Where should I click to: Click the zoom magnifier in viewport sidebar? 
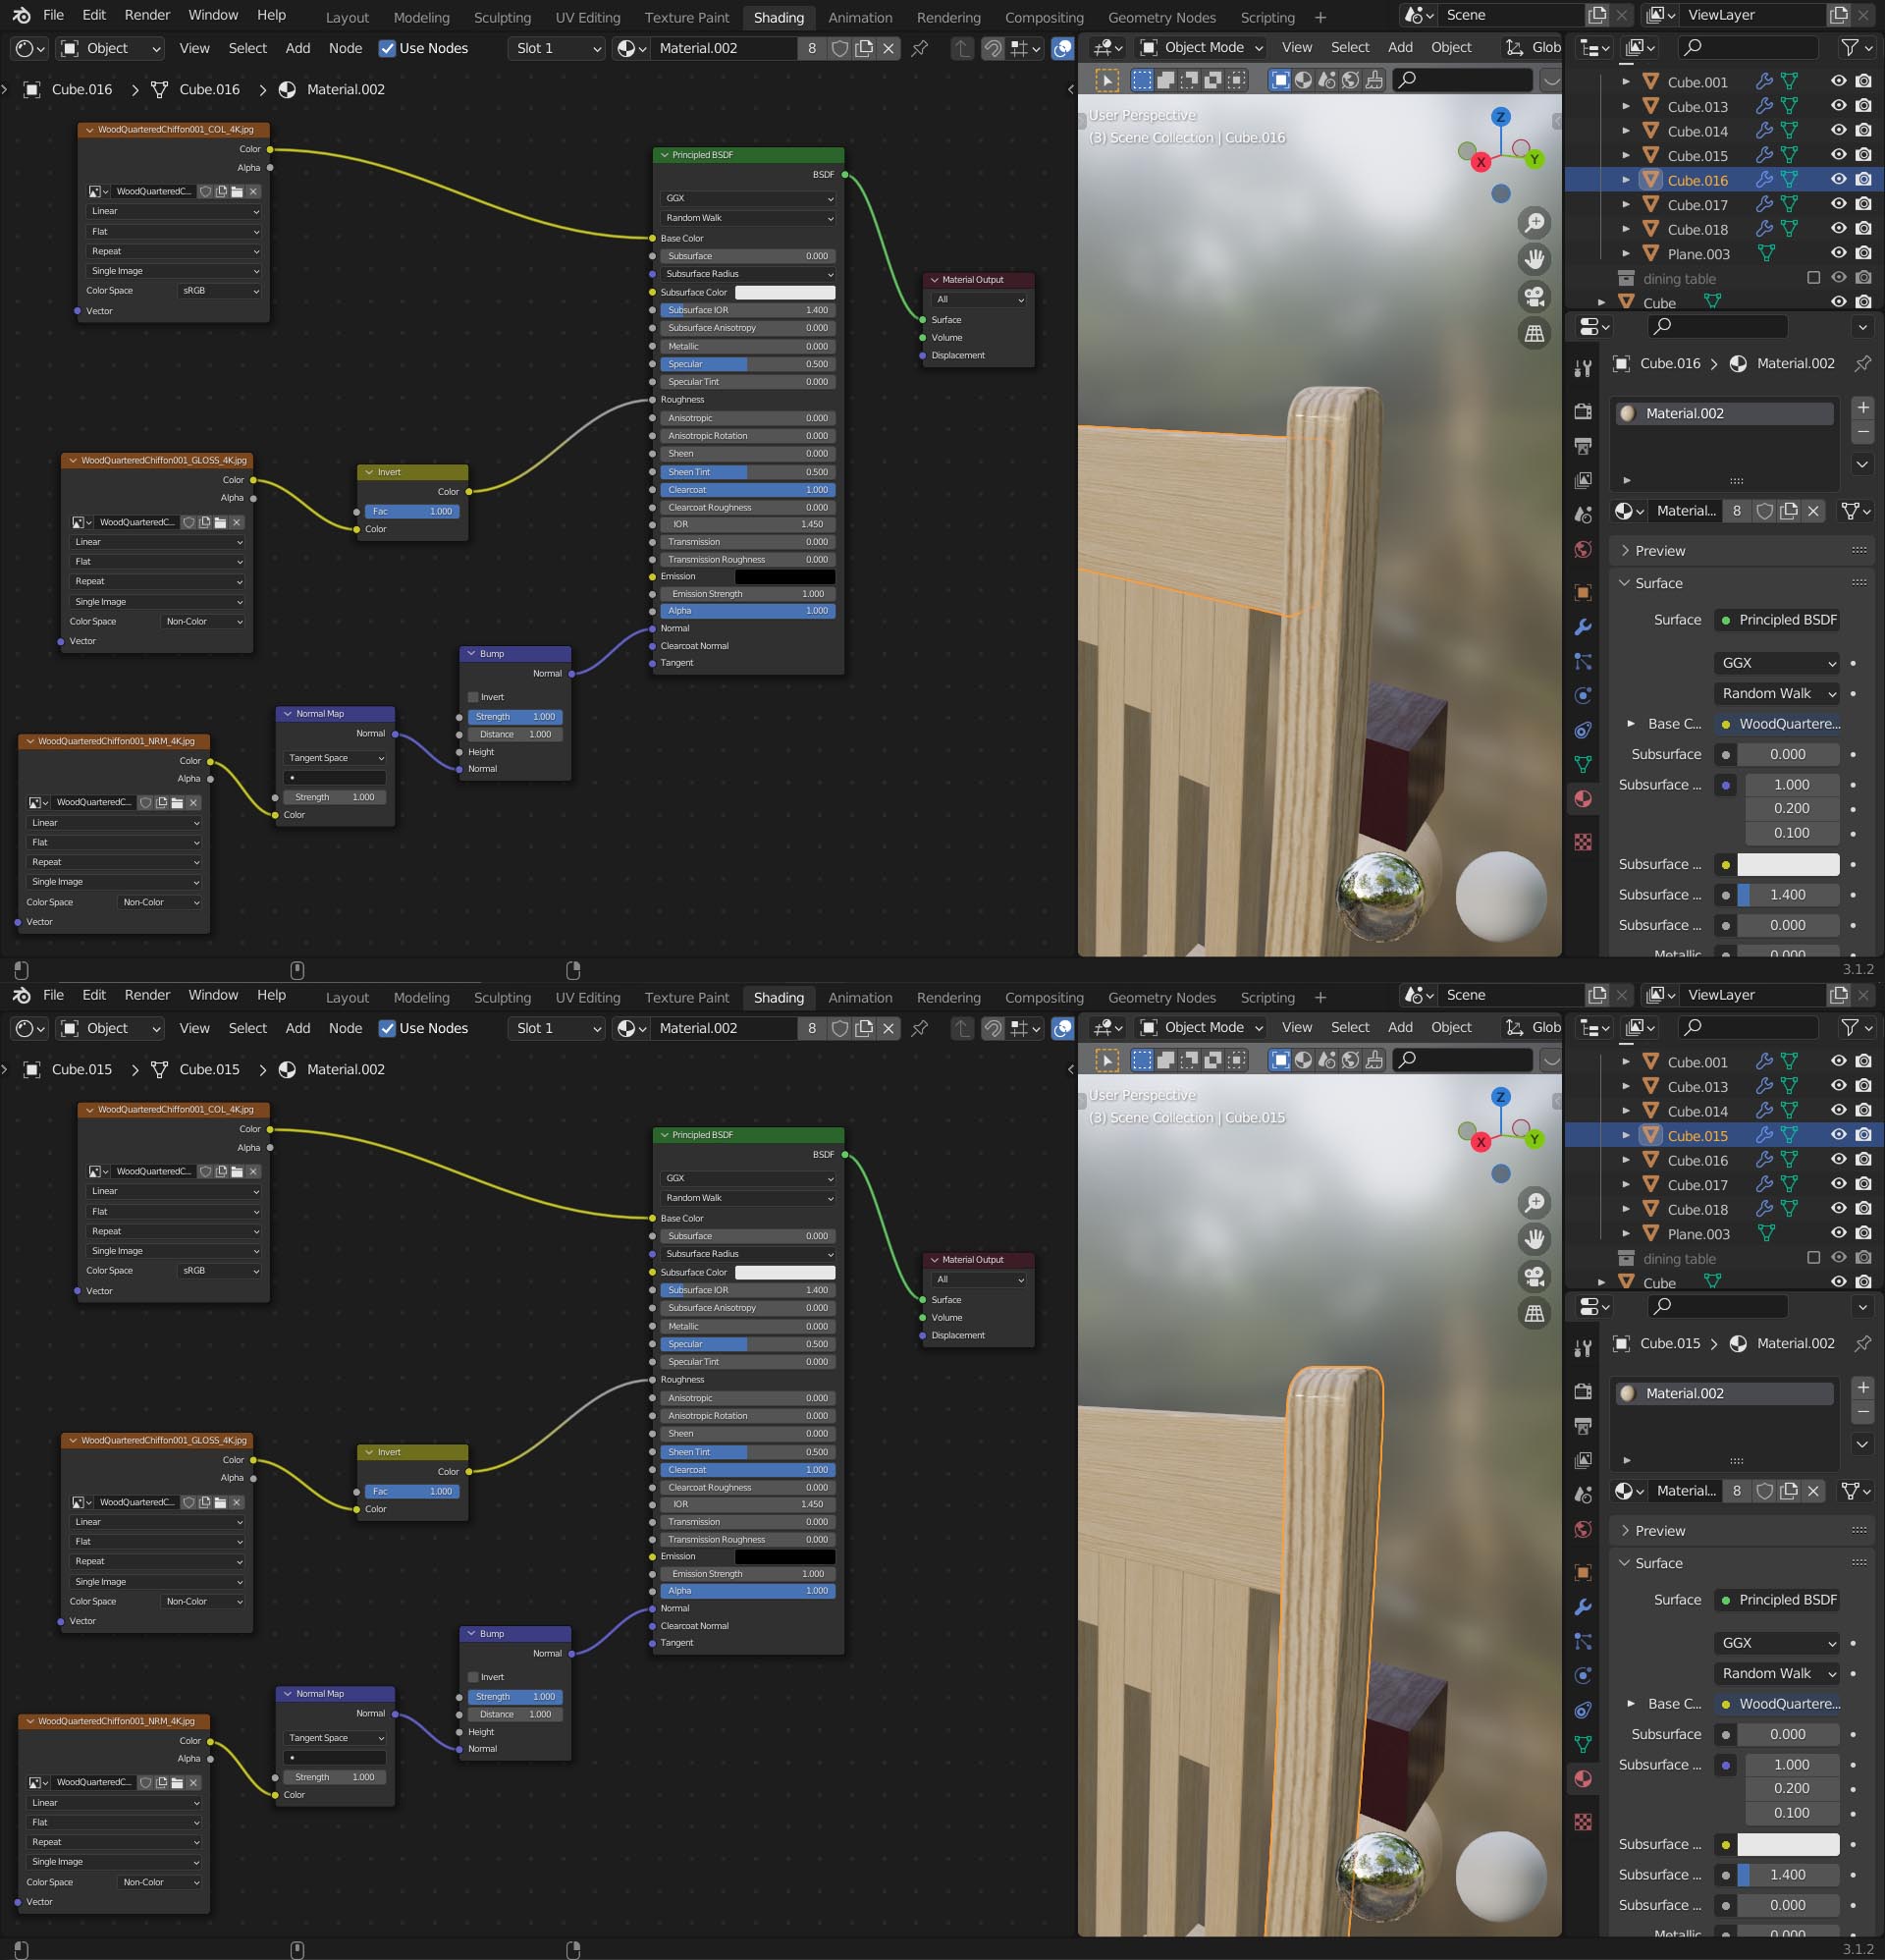(x=1535, y=223)
